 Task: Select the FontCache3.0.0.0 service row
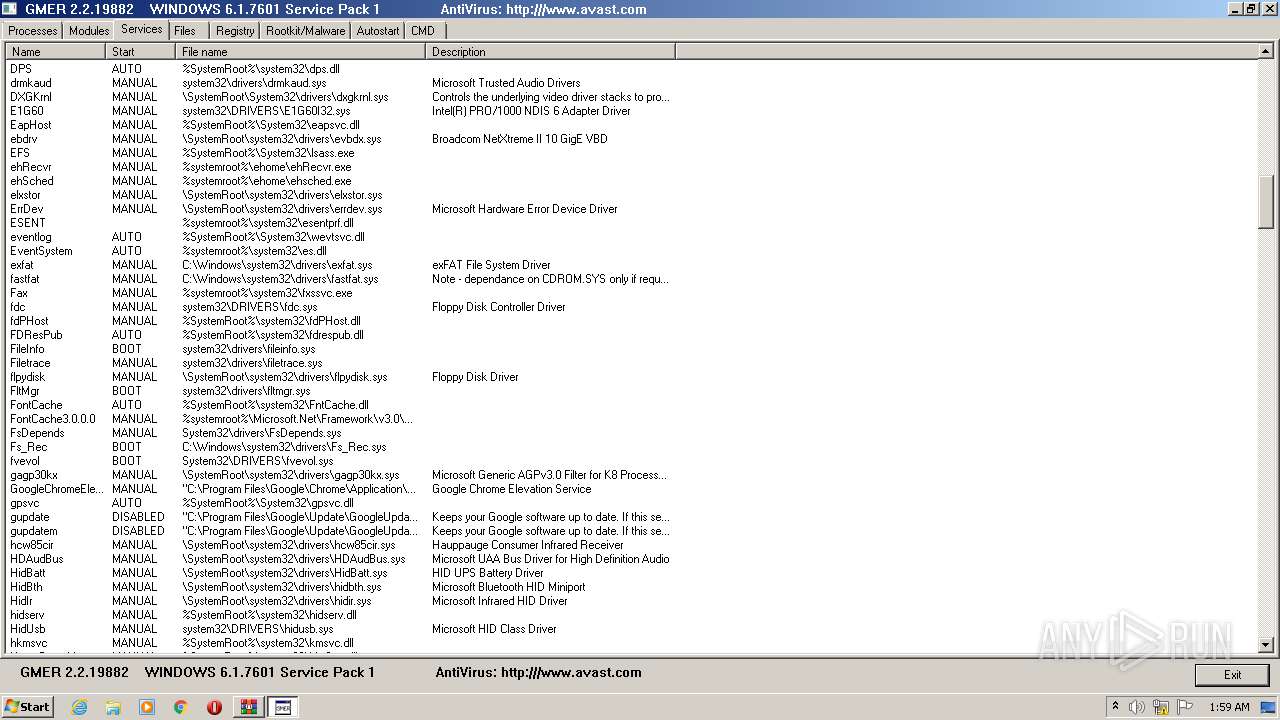pyautogui.click(x=340, y=419)
